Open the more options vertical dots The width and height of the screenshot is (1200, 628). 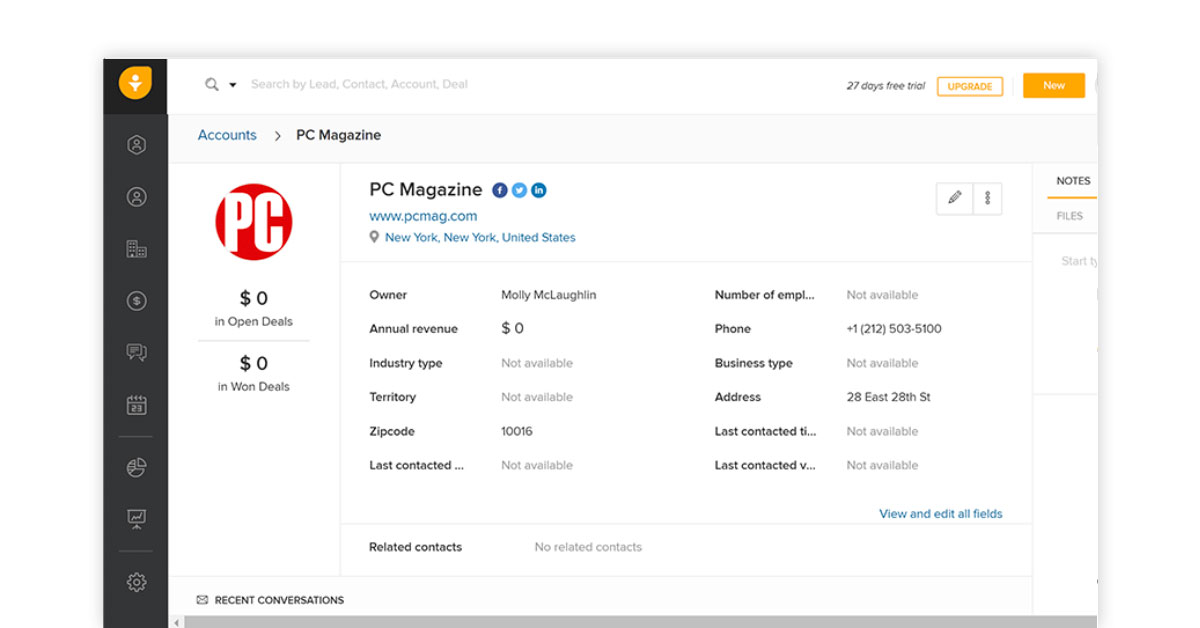987,198
